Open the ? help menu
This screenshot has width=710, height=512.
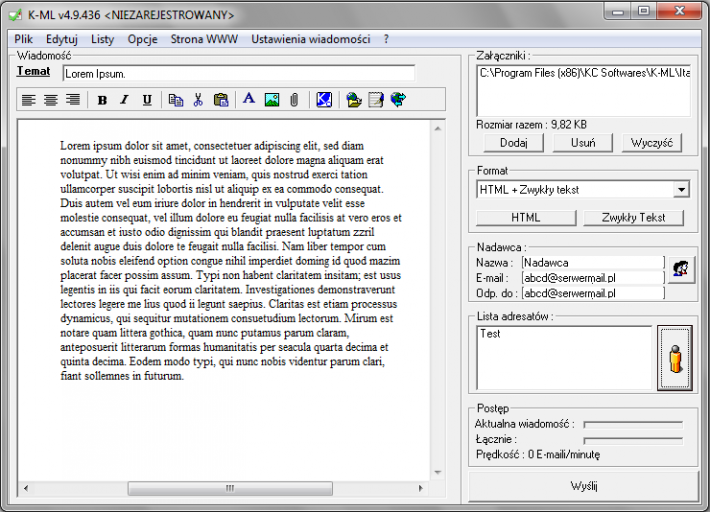coord(386,39)
